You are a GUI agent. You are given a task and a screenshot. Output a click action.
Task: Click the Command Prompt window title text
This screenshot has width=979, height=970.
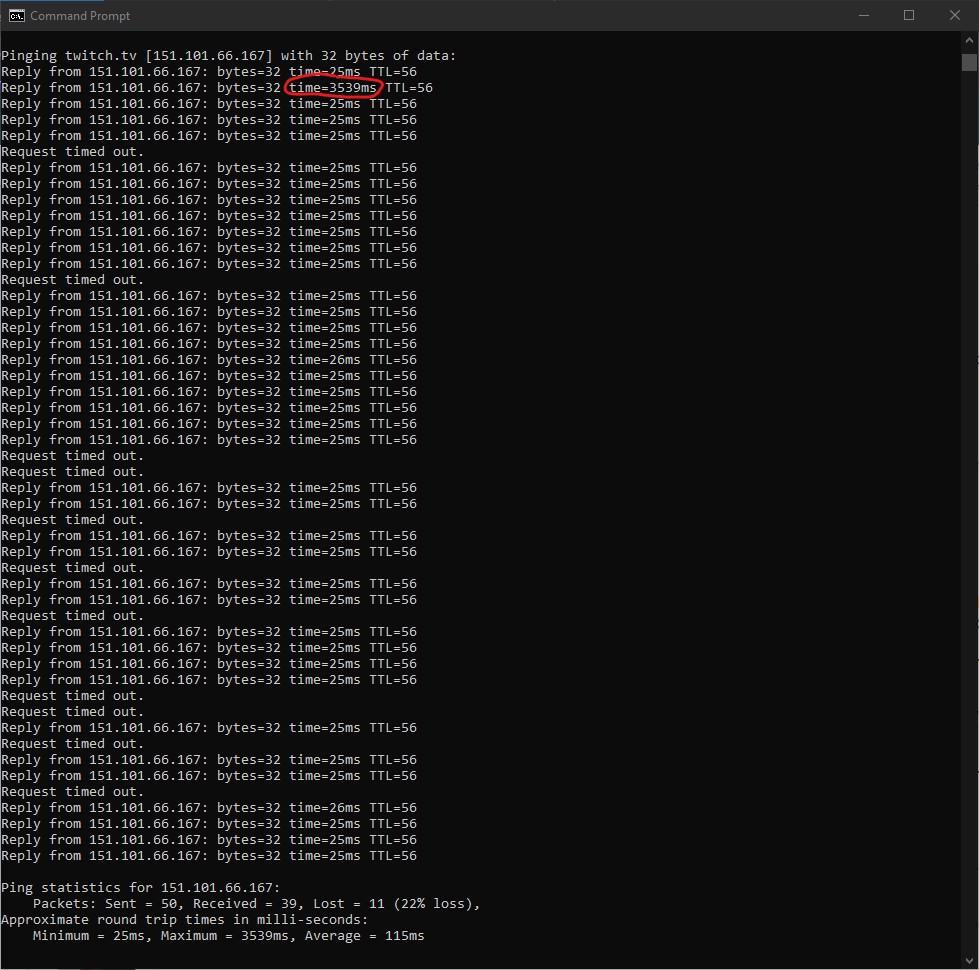click(80, 16)
